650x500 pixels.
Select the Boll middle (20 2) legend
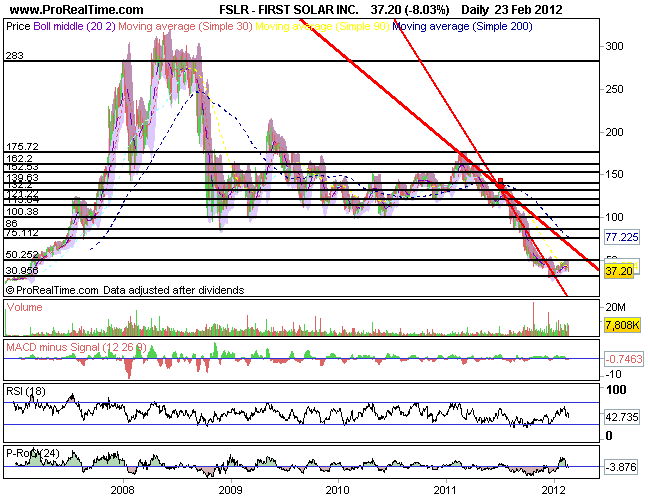74,26
